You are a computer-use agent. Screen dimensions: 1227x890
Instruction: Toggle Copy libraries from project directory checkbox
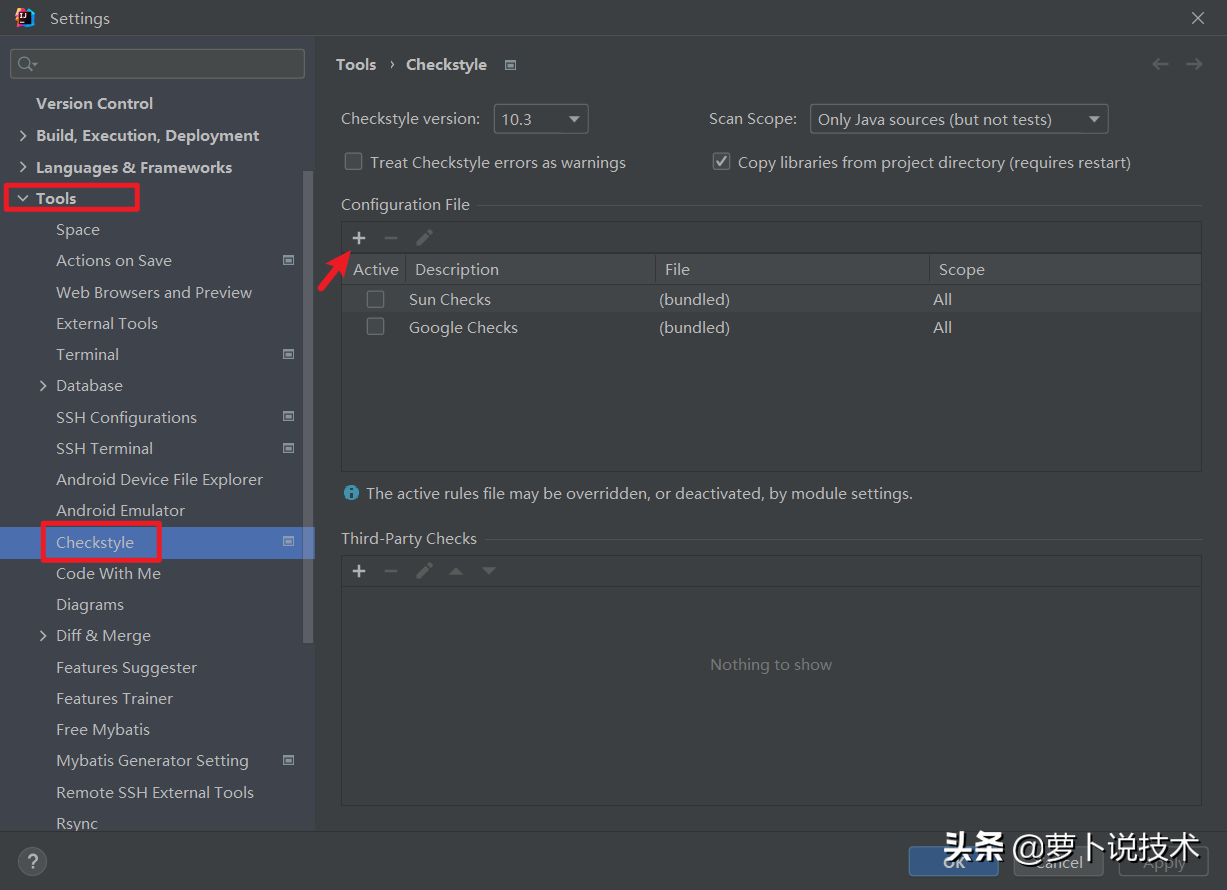tap(721, 161)
